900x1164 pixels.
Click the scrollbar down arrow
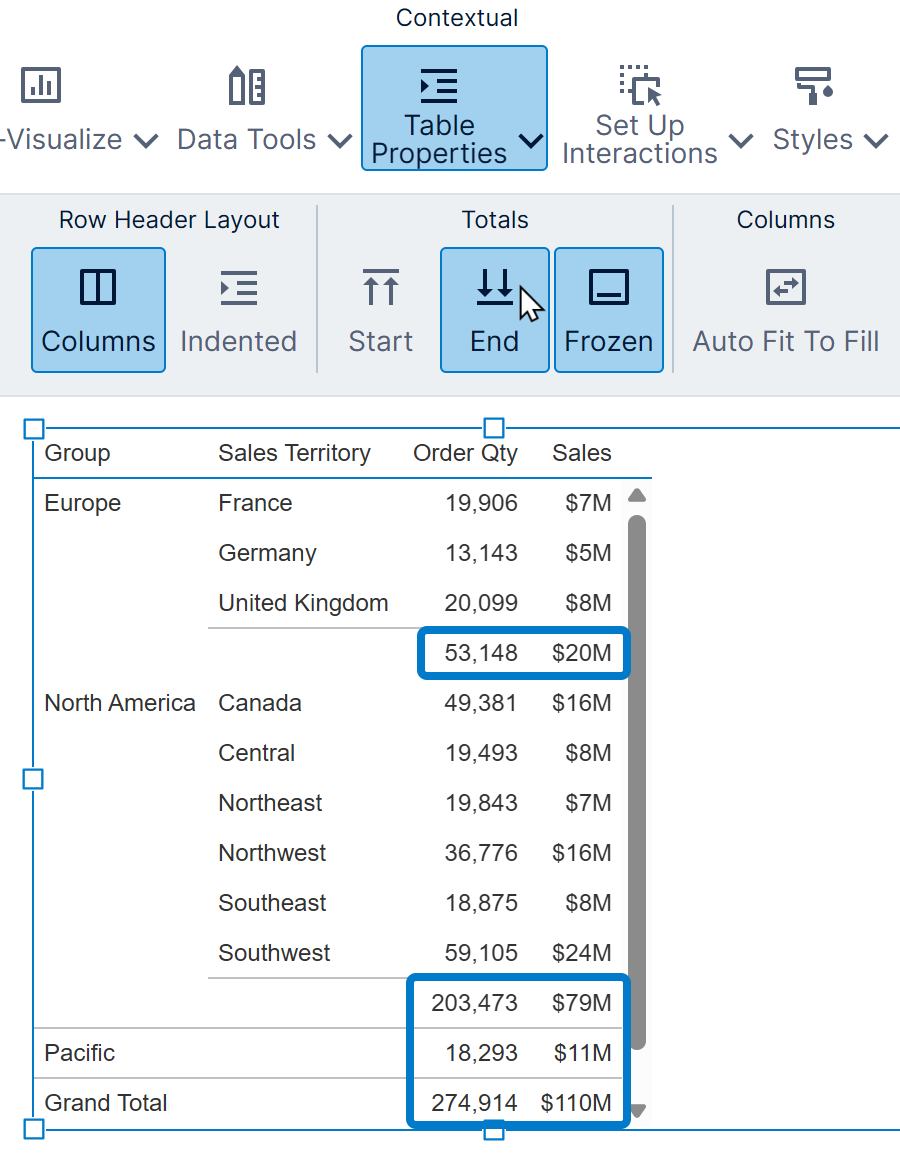click(x=637, y=1108)
